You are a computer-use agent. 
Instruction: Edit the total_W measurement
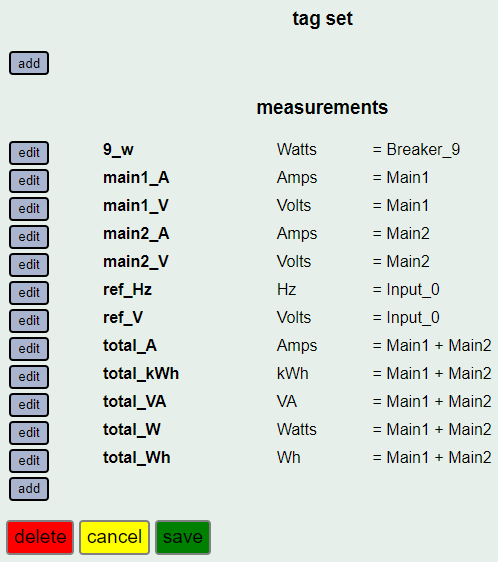29,433
